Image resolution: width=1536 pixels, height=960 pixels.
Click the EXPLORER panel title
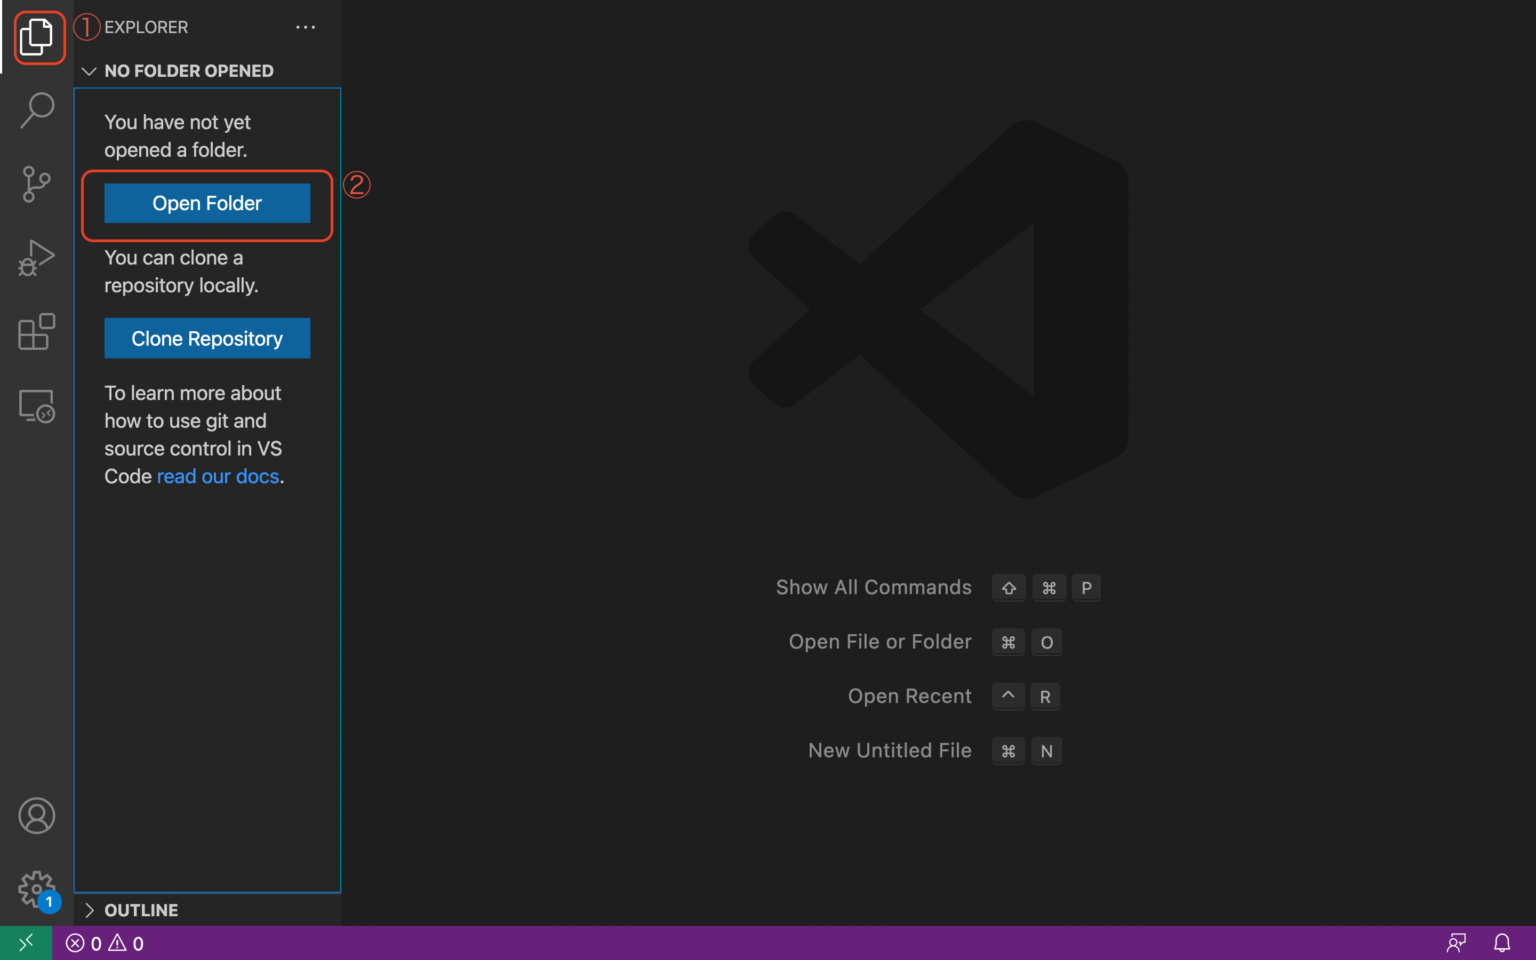tap(148, 27)
